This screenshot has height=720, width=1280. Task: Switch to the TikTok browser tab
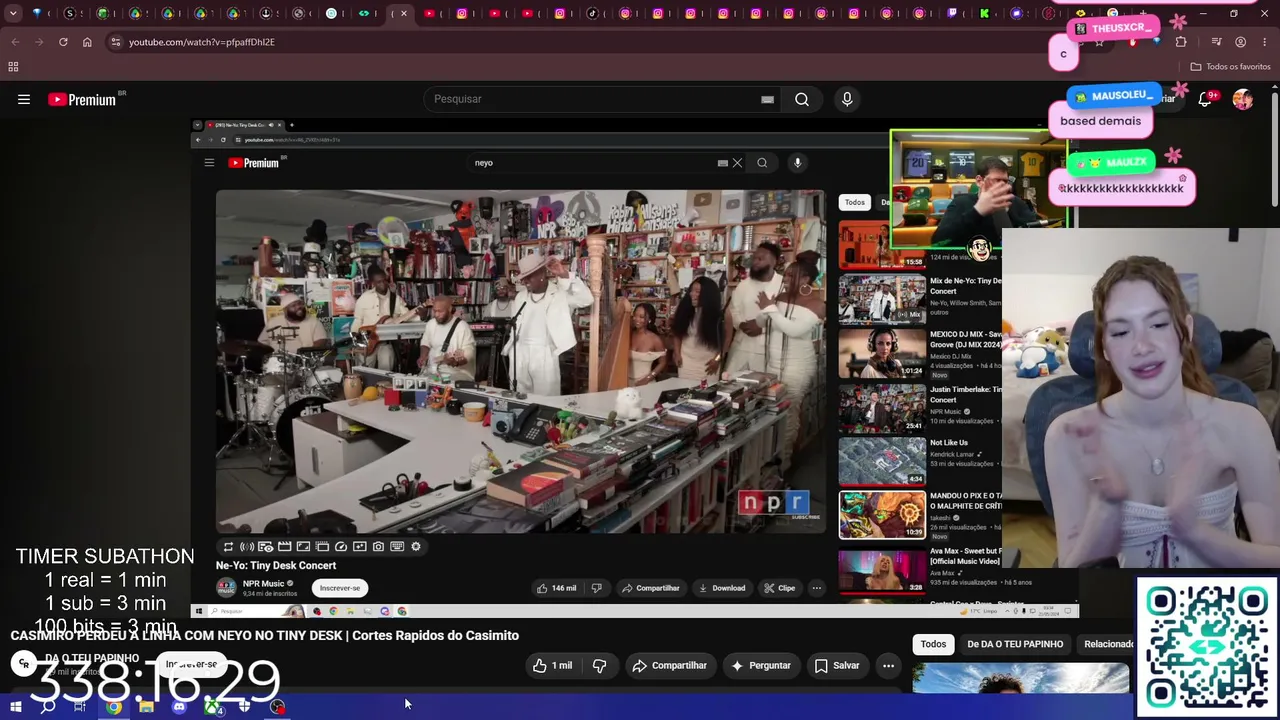pyautogui.click(x=593, y=14)
